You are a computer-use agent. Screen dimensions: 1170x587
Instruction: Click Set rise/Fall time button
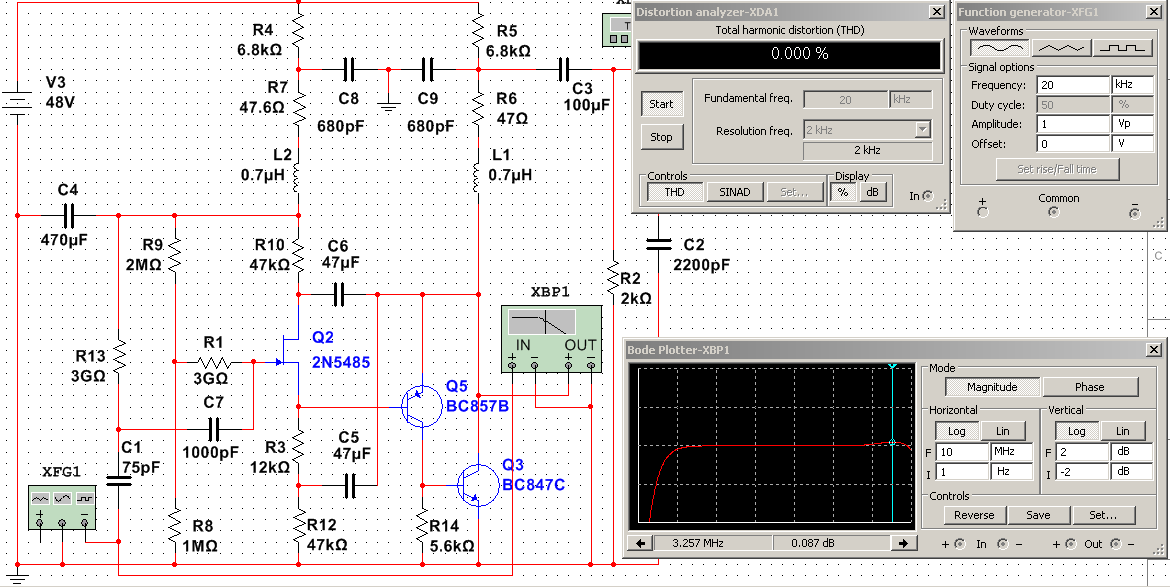(x=1057, y=169)
